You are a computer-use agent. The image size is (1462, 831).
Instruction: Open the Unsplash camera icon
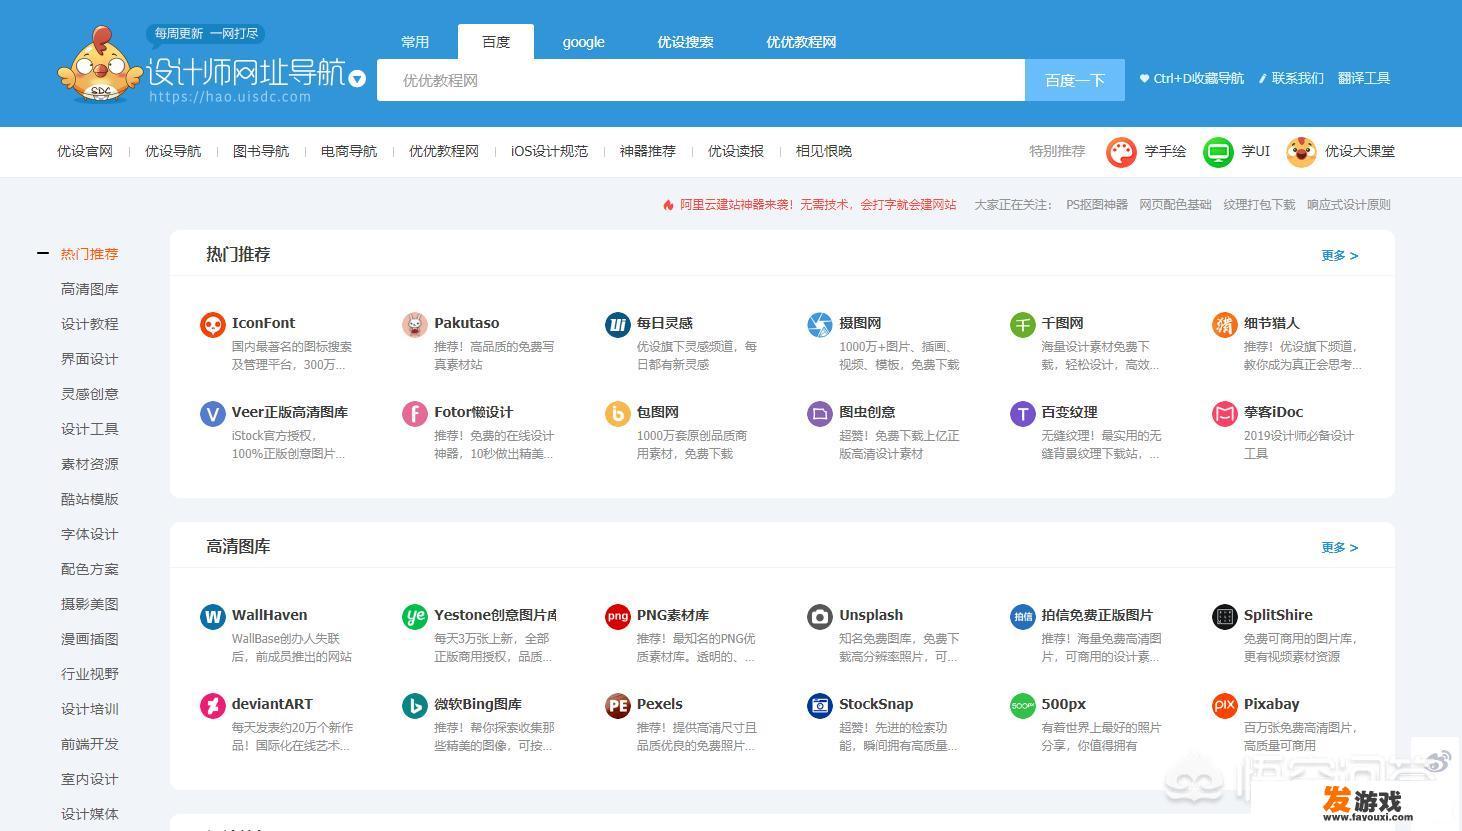click(x=820, y=617)
